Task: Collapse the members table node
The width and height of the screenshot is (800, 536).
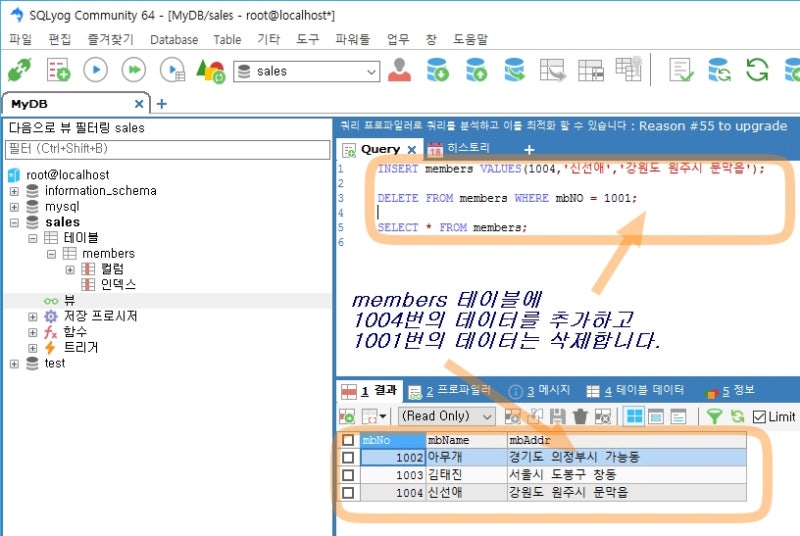Action: tap(51, 254)
